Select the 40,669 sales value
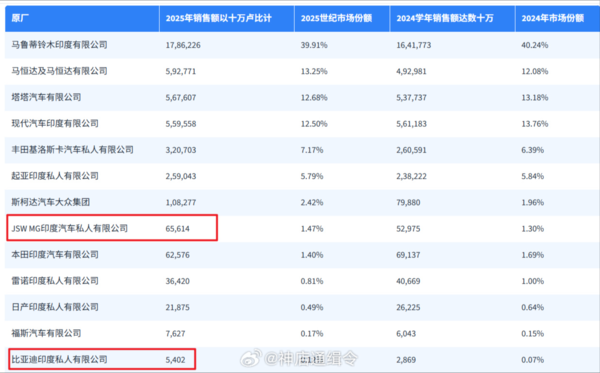Image resolution: width=600 pixels, height=373 pixels. tap(408, 281)
